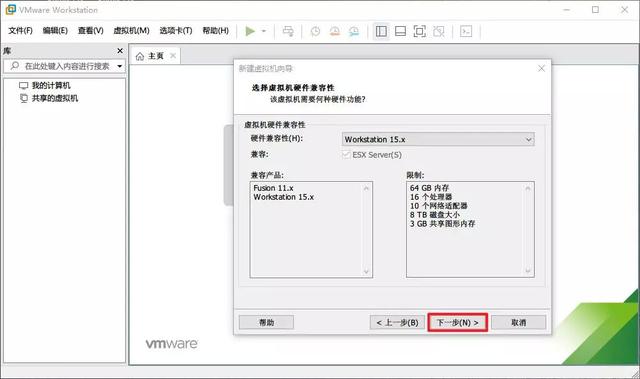Click the 兼容产品 list scroll down arrow
The height and width of the screenshot is (379, 640).
[x=366, y=271]
